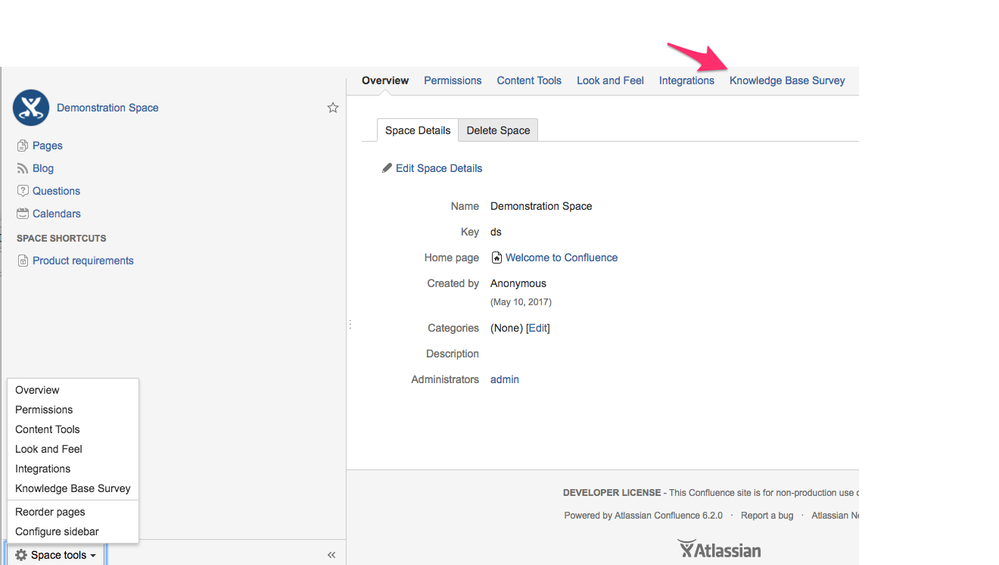Screen dimensions: 999x565
Task: Switch to the Look and Feel tab
Action: (x=610, y=80)
